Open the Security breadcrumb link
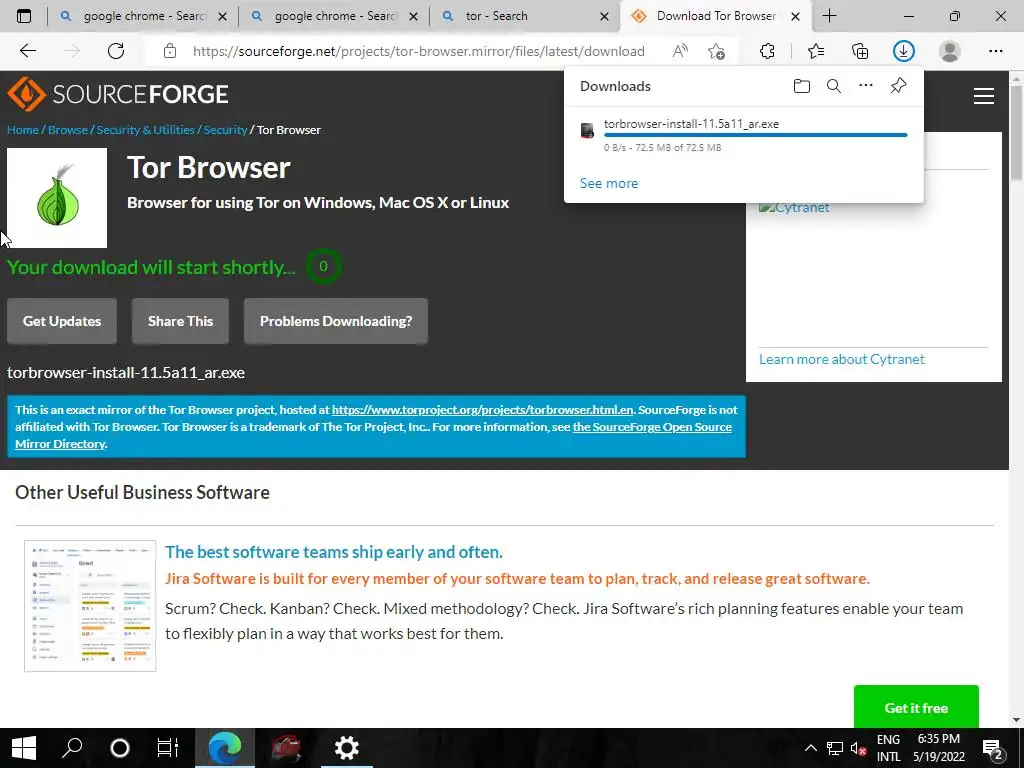Screen dimensions: 1024x768 click(225, 130)
